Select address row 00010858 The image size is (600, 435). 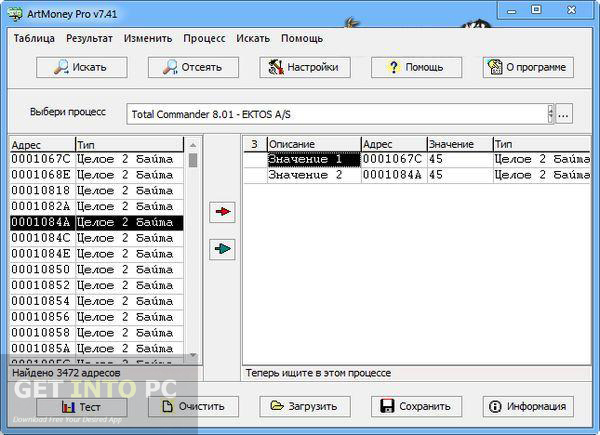(x=97, y=333)
